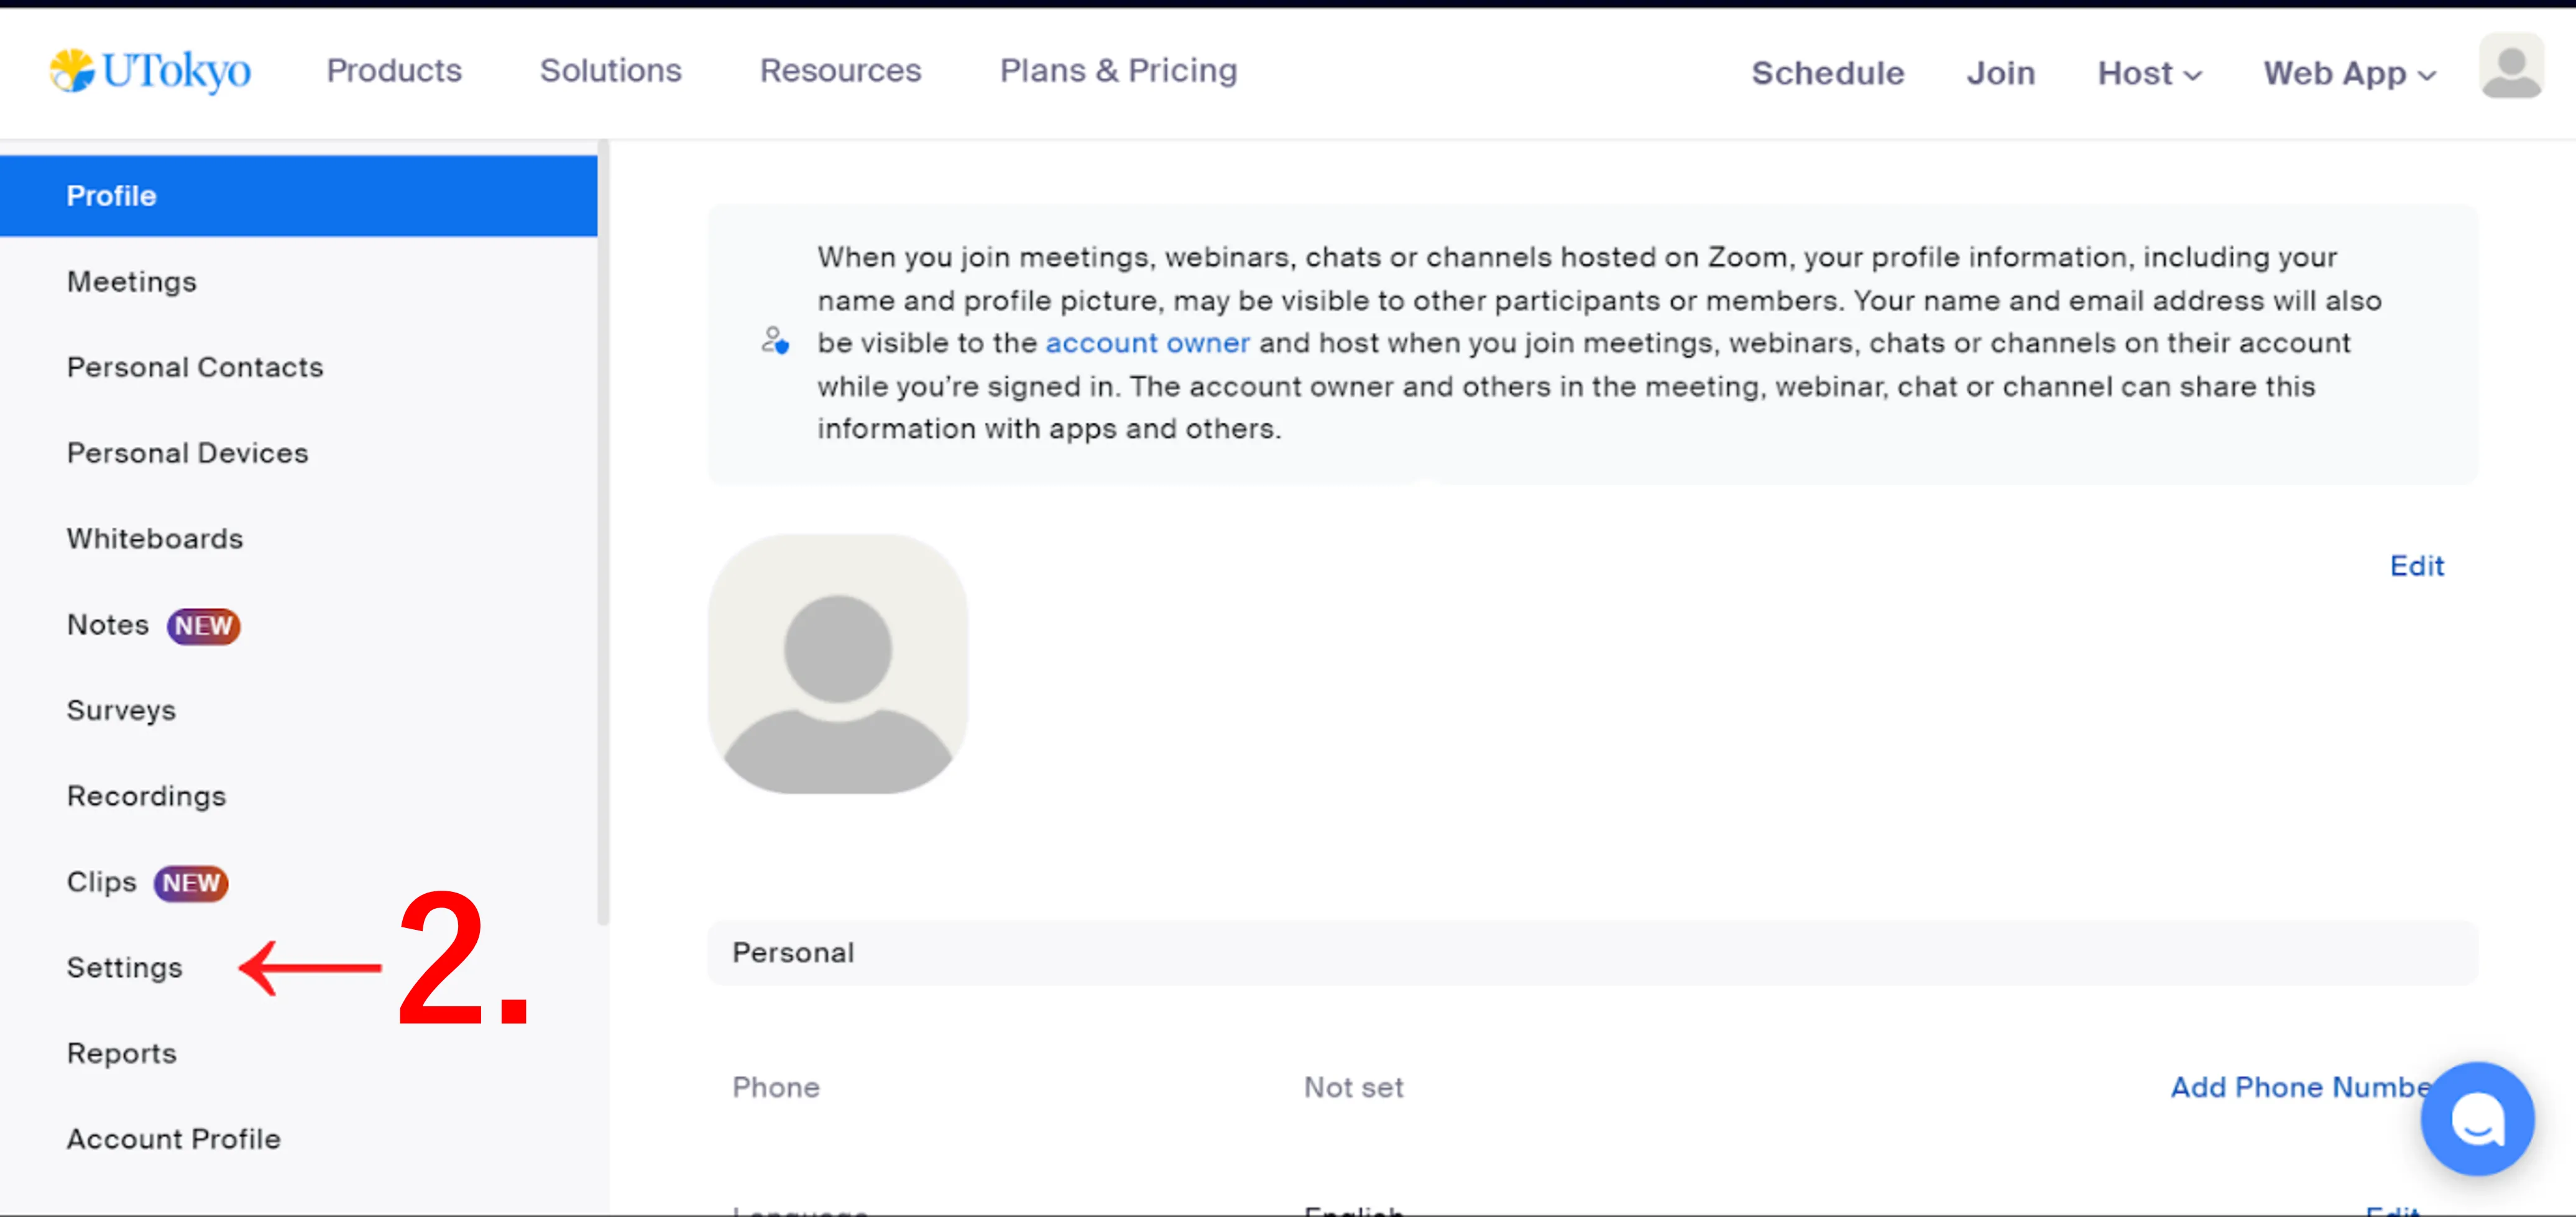The height and width of the screenshot is (1217, 2576).
Task: Expand the Host dropdown menu
Action: click(x=2148, y=73)
